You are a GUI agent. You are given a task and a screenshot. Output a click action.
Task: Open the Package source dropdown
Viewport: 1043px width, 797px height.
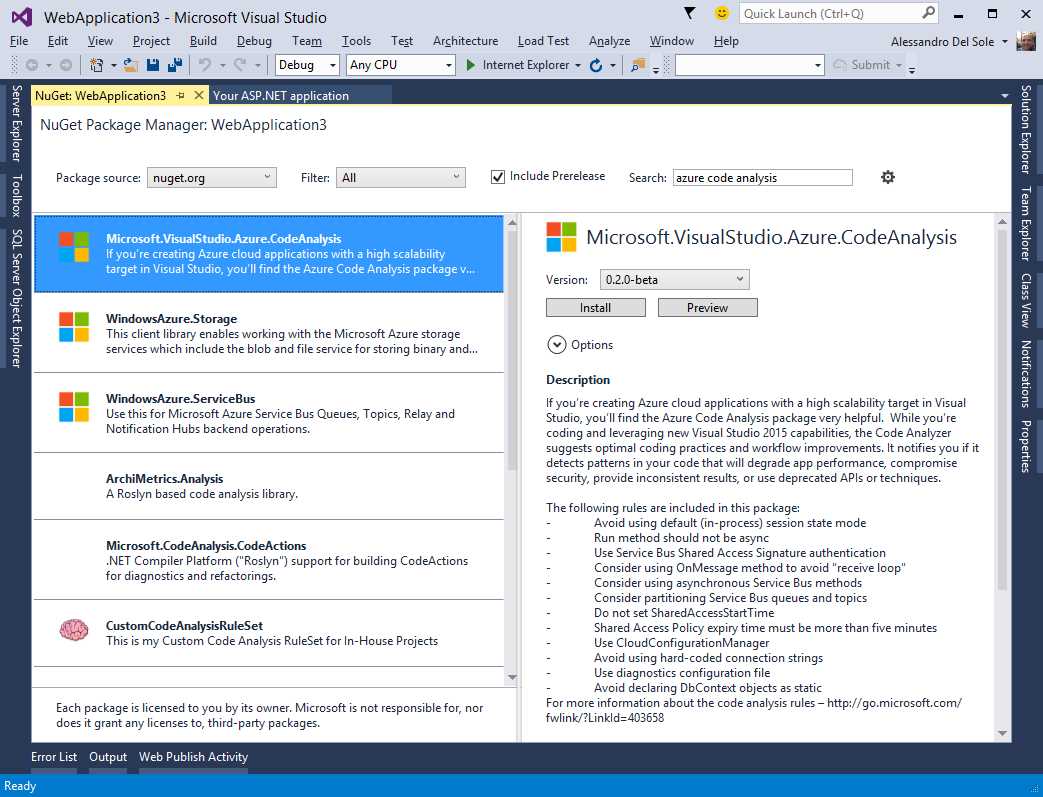tap(211, 176)
